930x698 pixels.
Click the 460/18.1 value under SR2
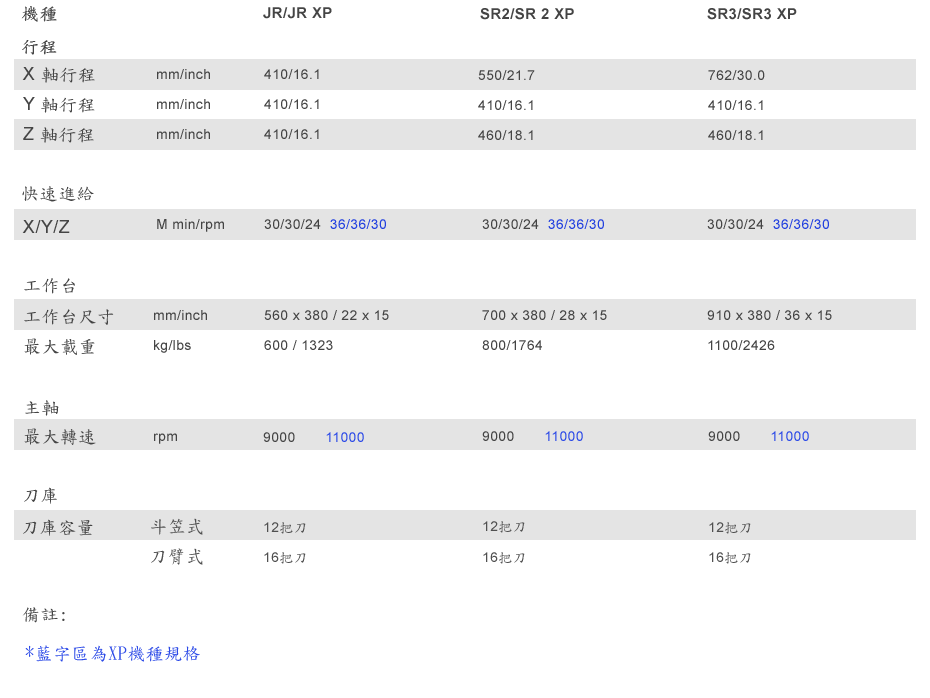tap(506, 135)
